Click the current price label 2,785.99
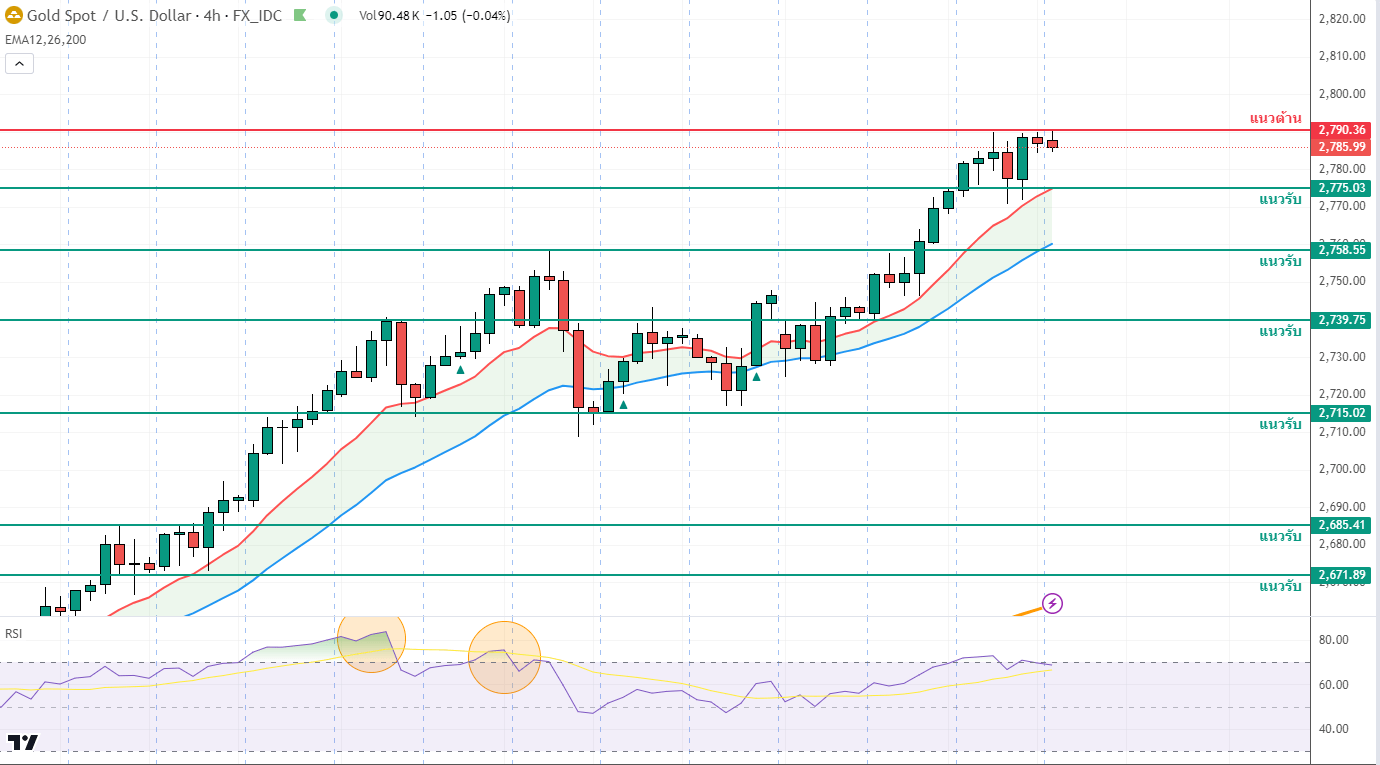This screenshot has height=765, width=1380. [x=1341, y=147]
